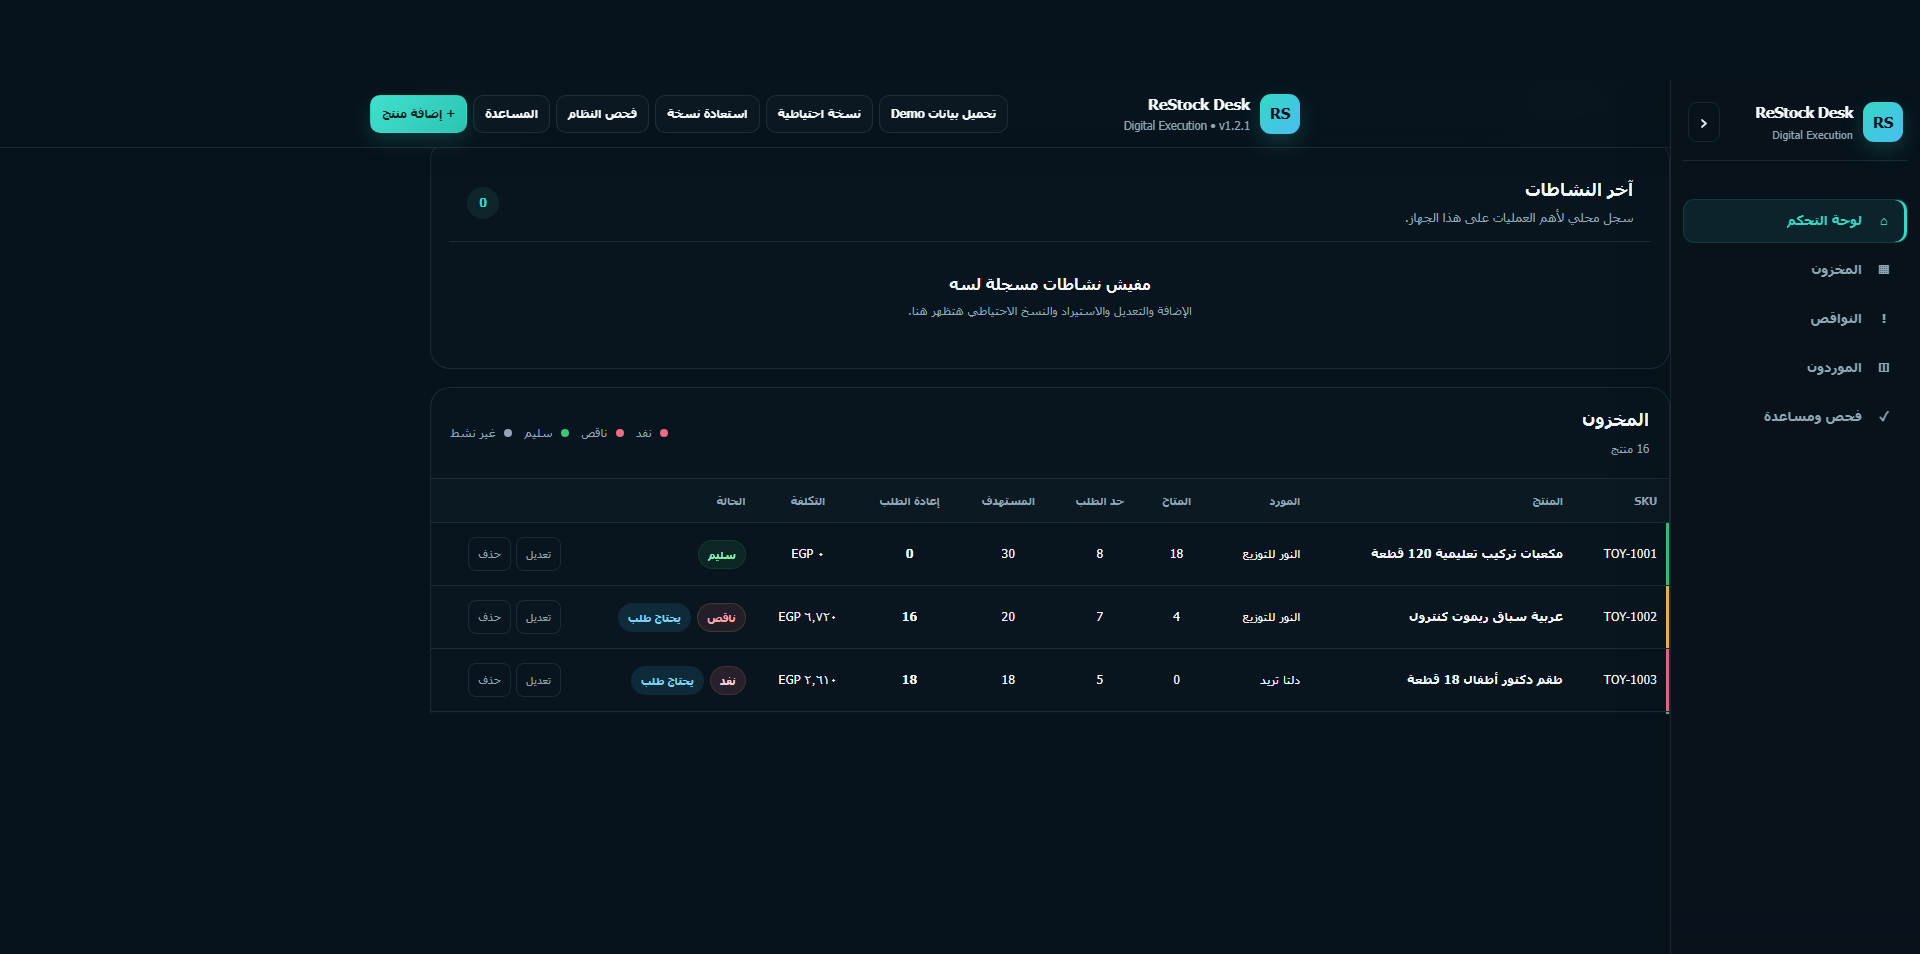
Task: Click the exclamation icon beside النواقص
Action: tap(1883, 319)
